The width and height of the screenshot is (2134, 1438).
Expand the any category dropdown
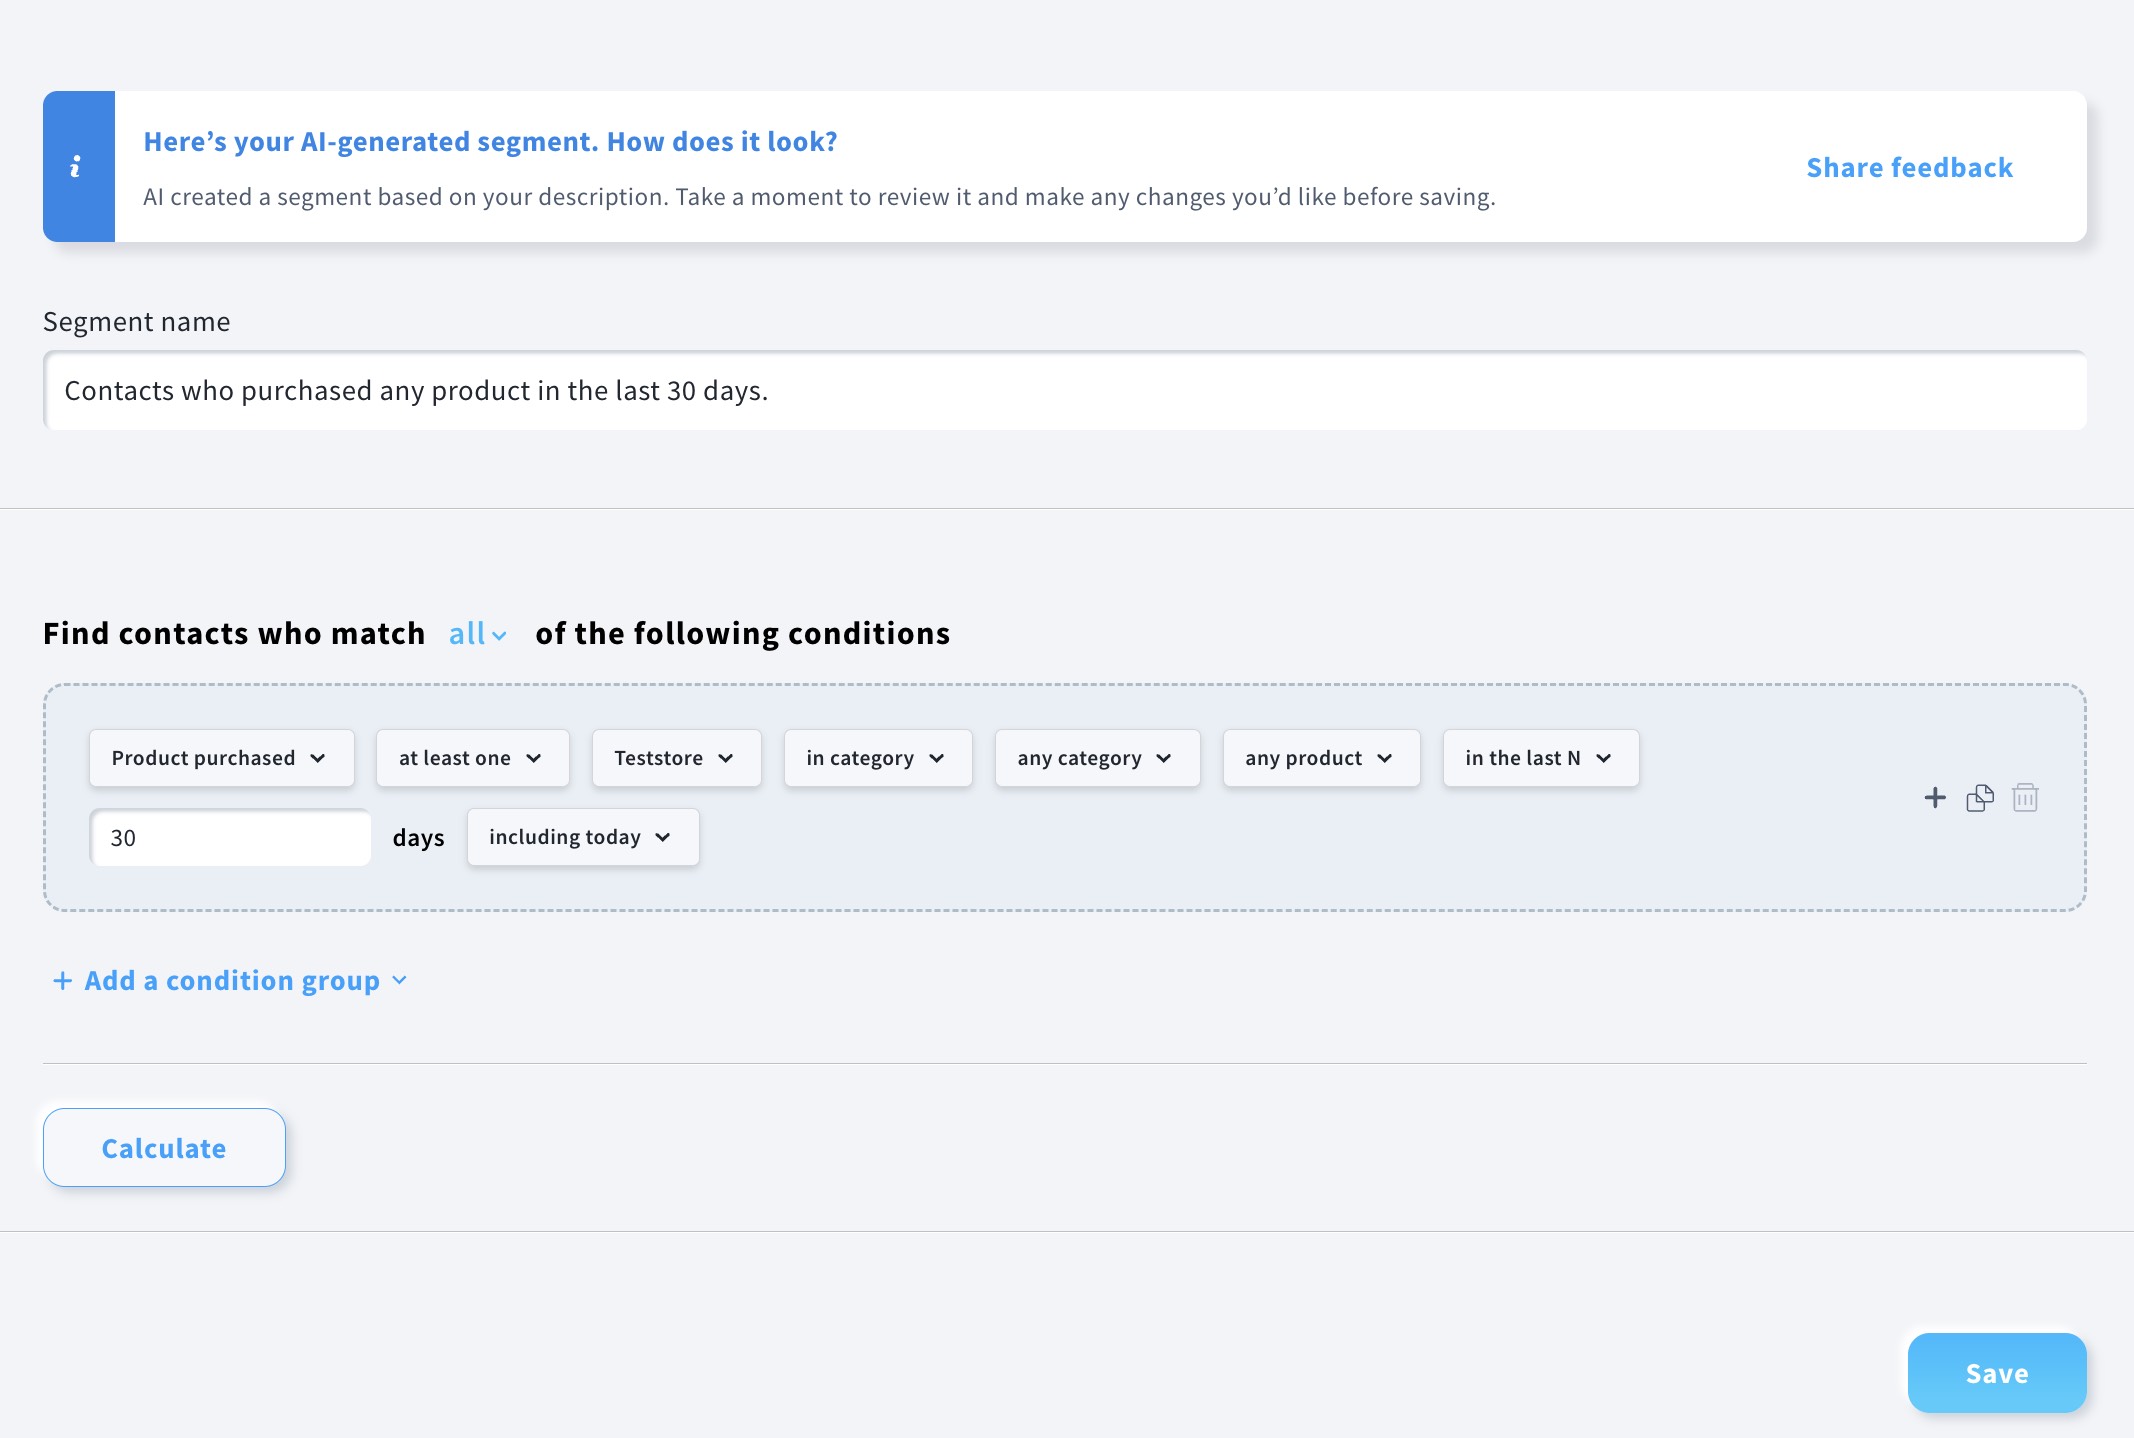tap(1096, 758)
